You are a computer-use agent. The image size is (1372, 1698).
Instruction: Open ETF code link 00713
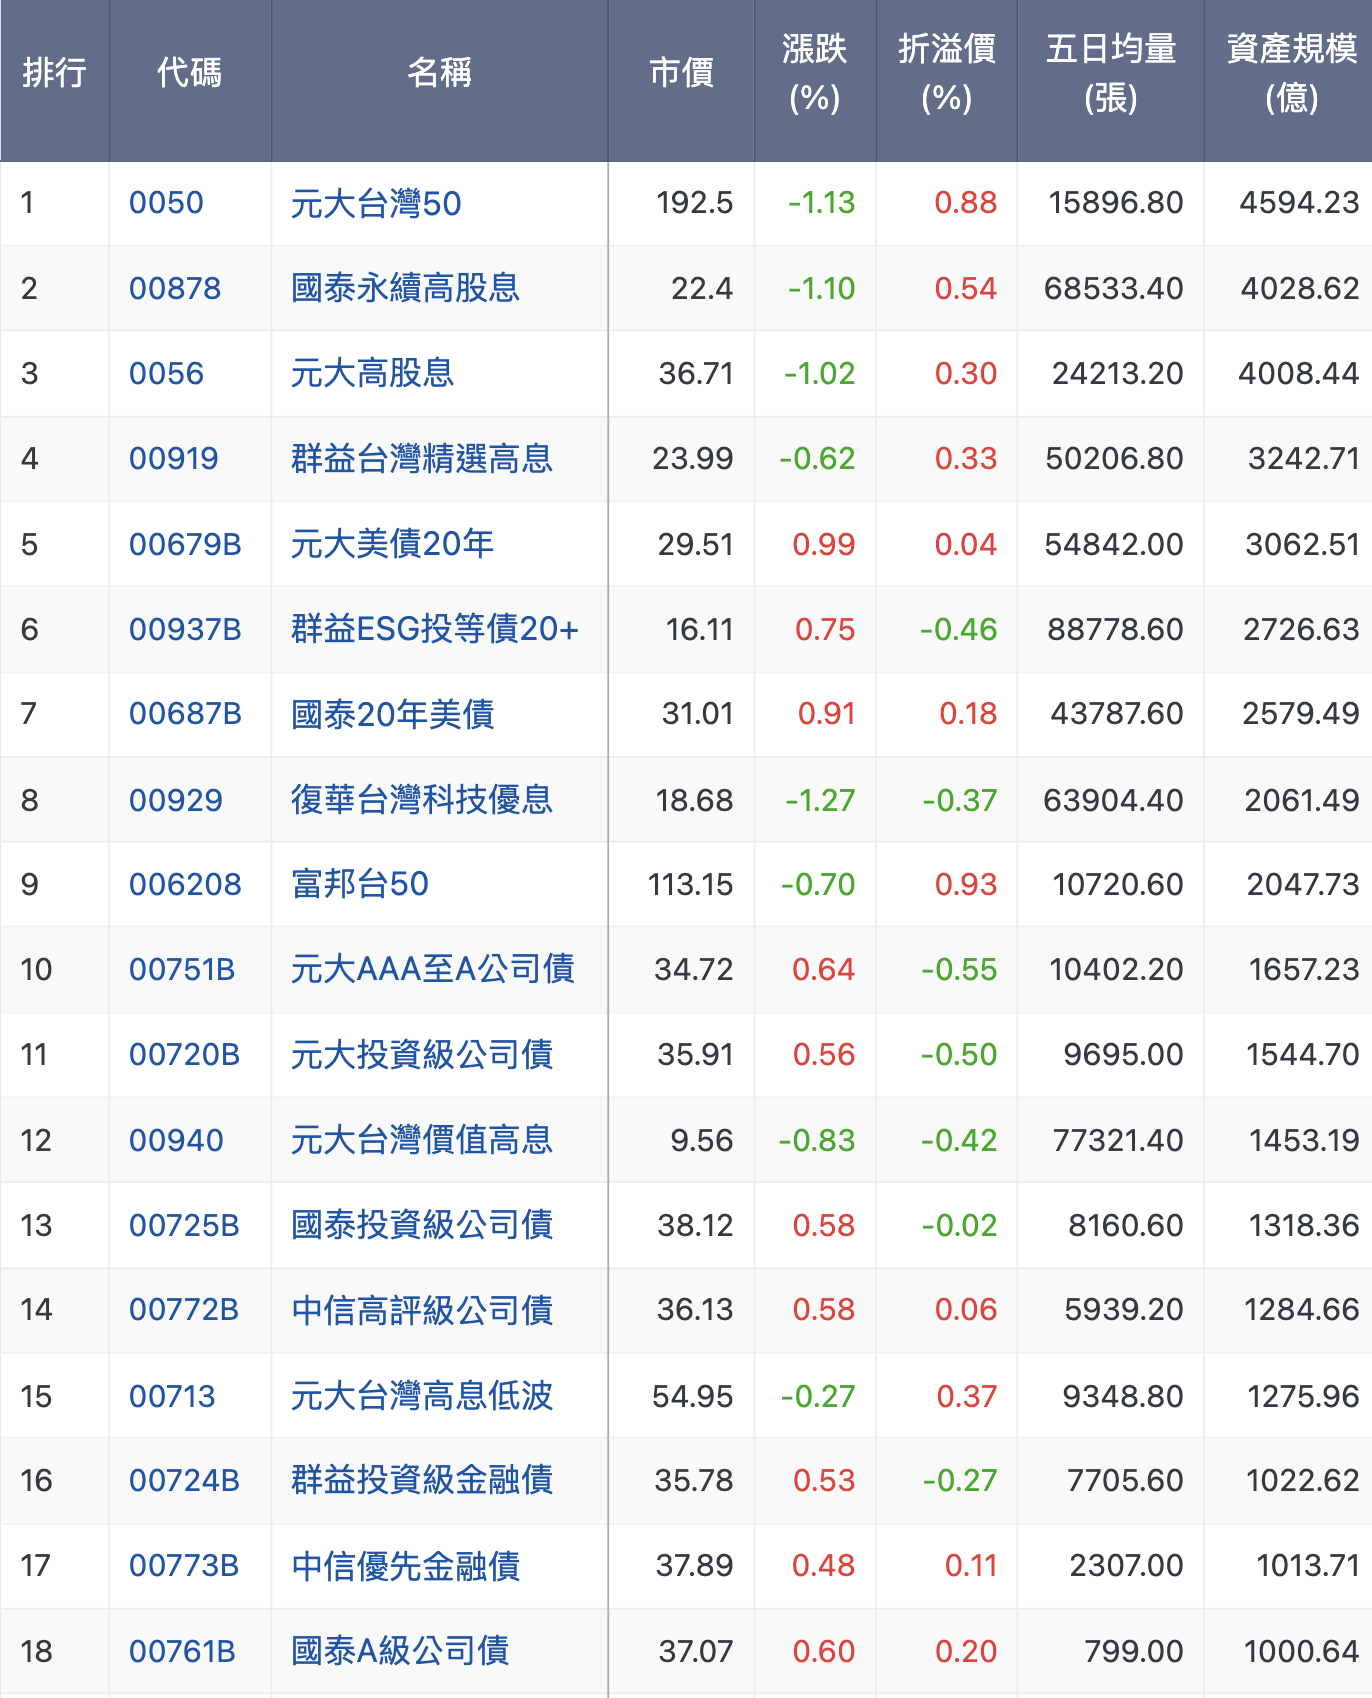(x=172, y=1396)
